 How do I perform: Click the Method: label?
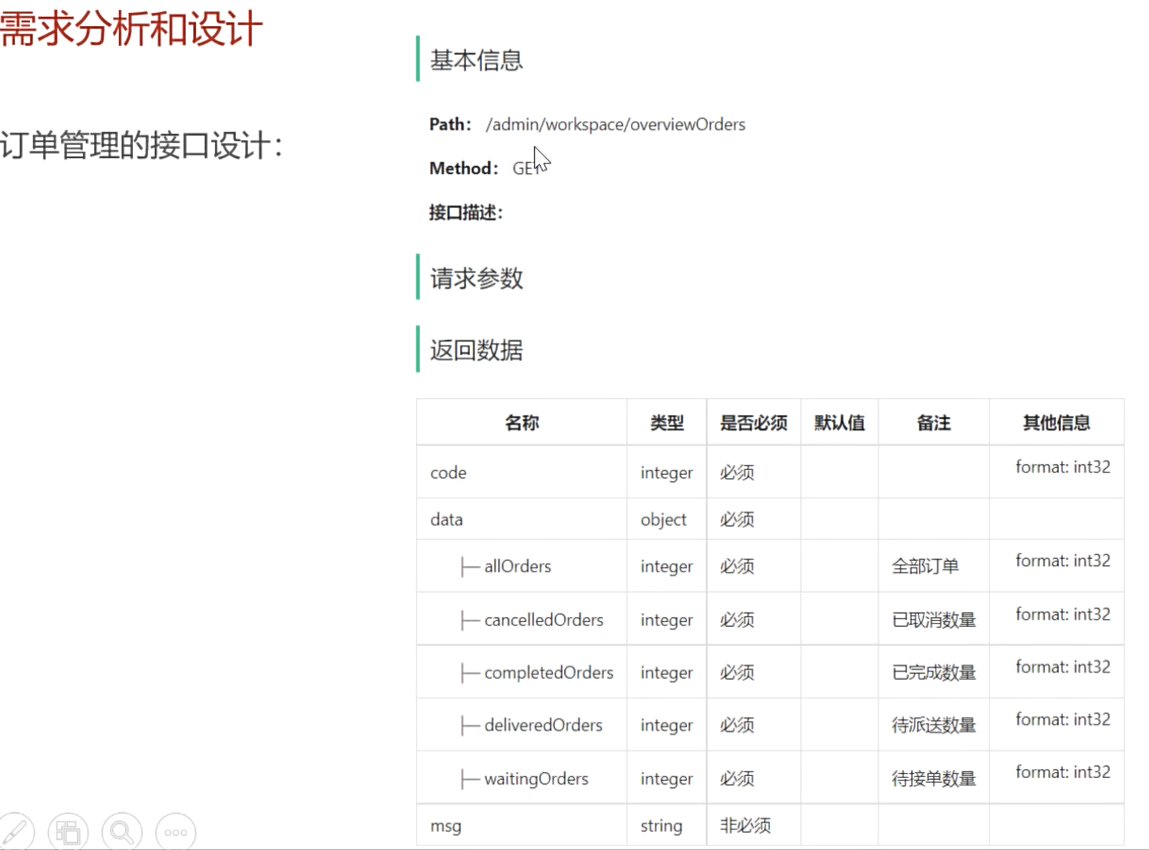click(464, 169)
